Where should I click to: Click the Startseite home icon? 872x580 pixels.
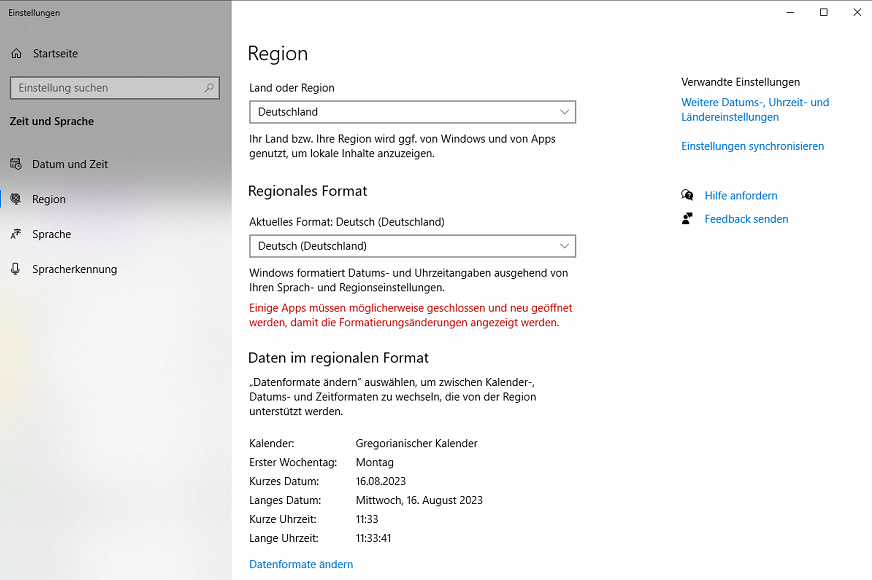[x=16, y=53]
